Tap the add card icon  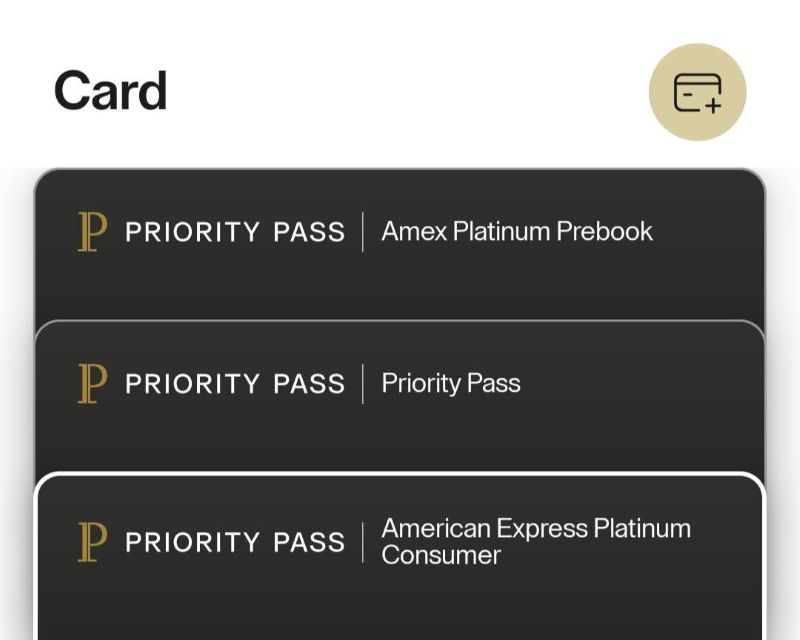[697, 92]
